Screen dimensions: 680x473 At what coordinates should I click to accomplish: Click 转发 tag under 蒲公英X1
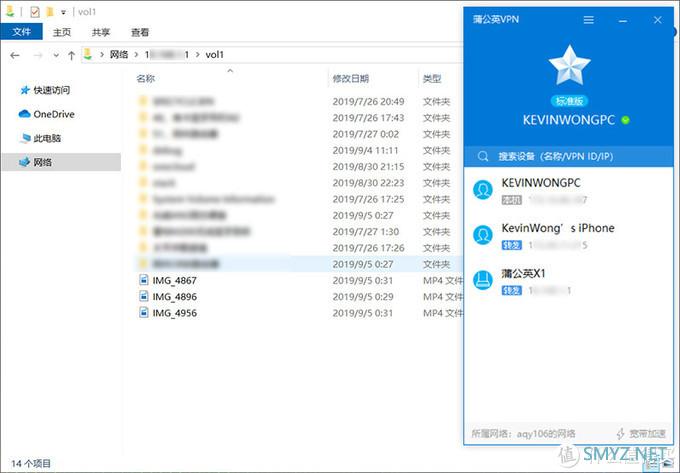(x=511, y=290)
